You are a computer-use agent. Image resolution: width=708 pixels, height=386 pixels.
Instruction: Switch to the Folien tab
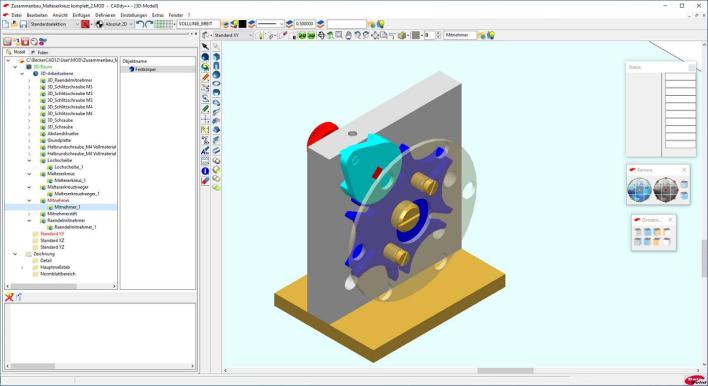pos(40,52)
